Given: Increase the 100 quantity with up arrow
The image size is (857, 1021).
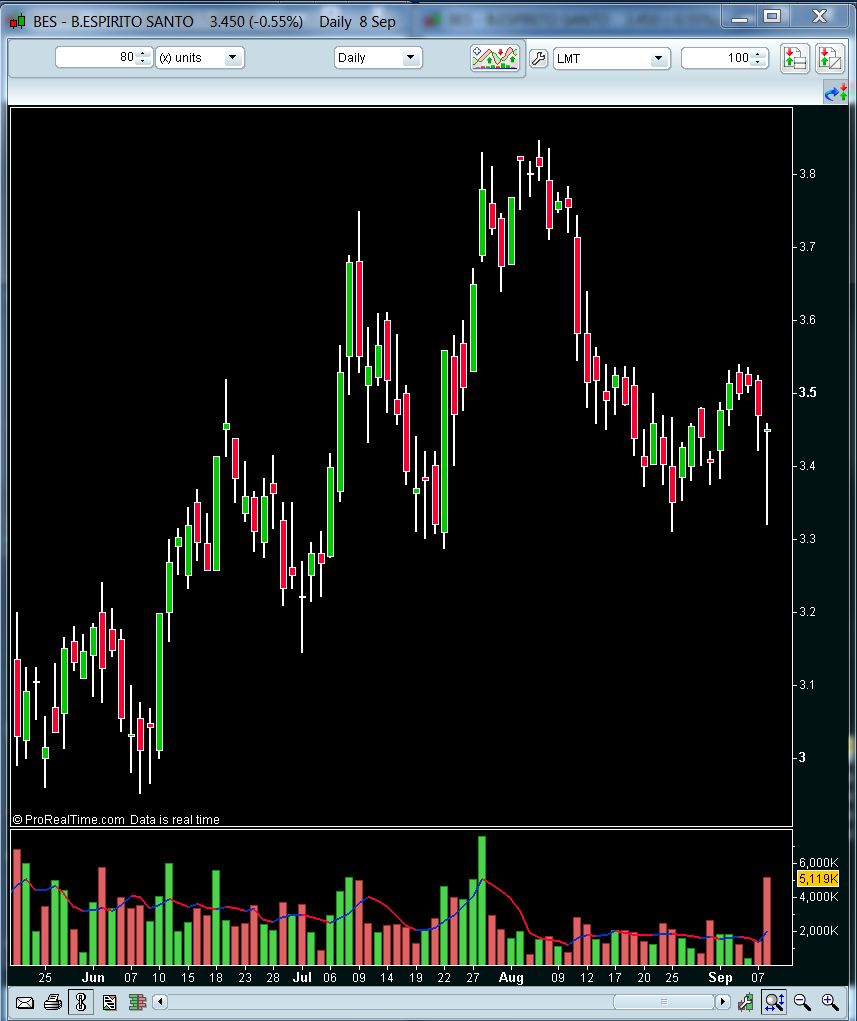Looking at the screenshot, I should 759,53.
